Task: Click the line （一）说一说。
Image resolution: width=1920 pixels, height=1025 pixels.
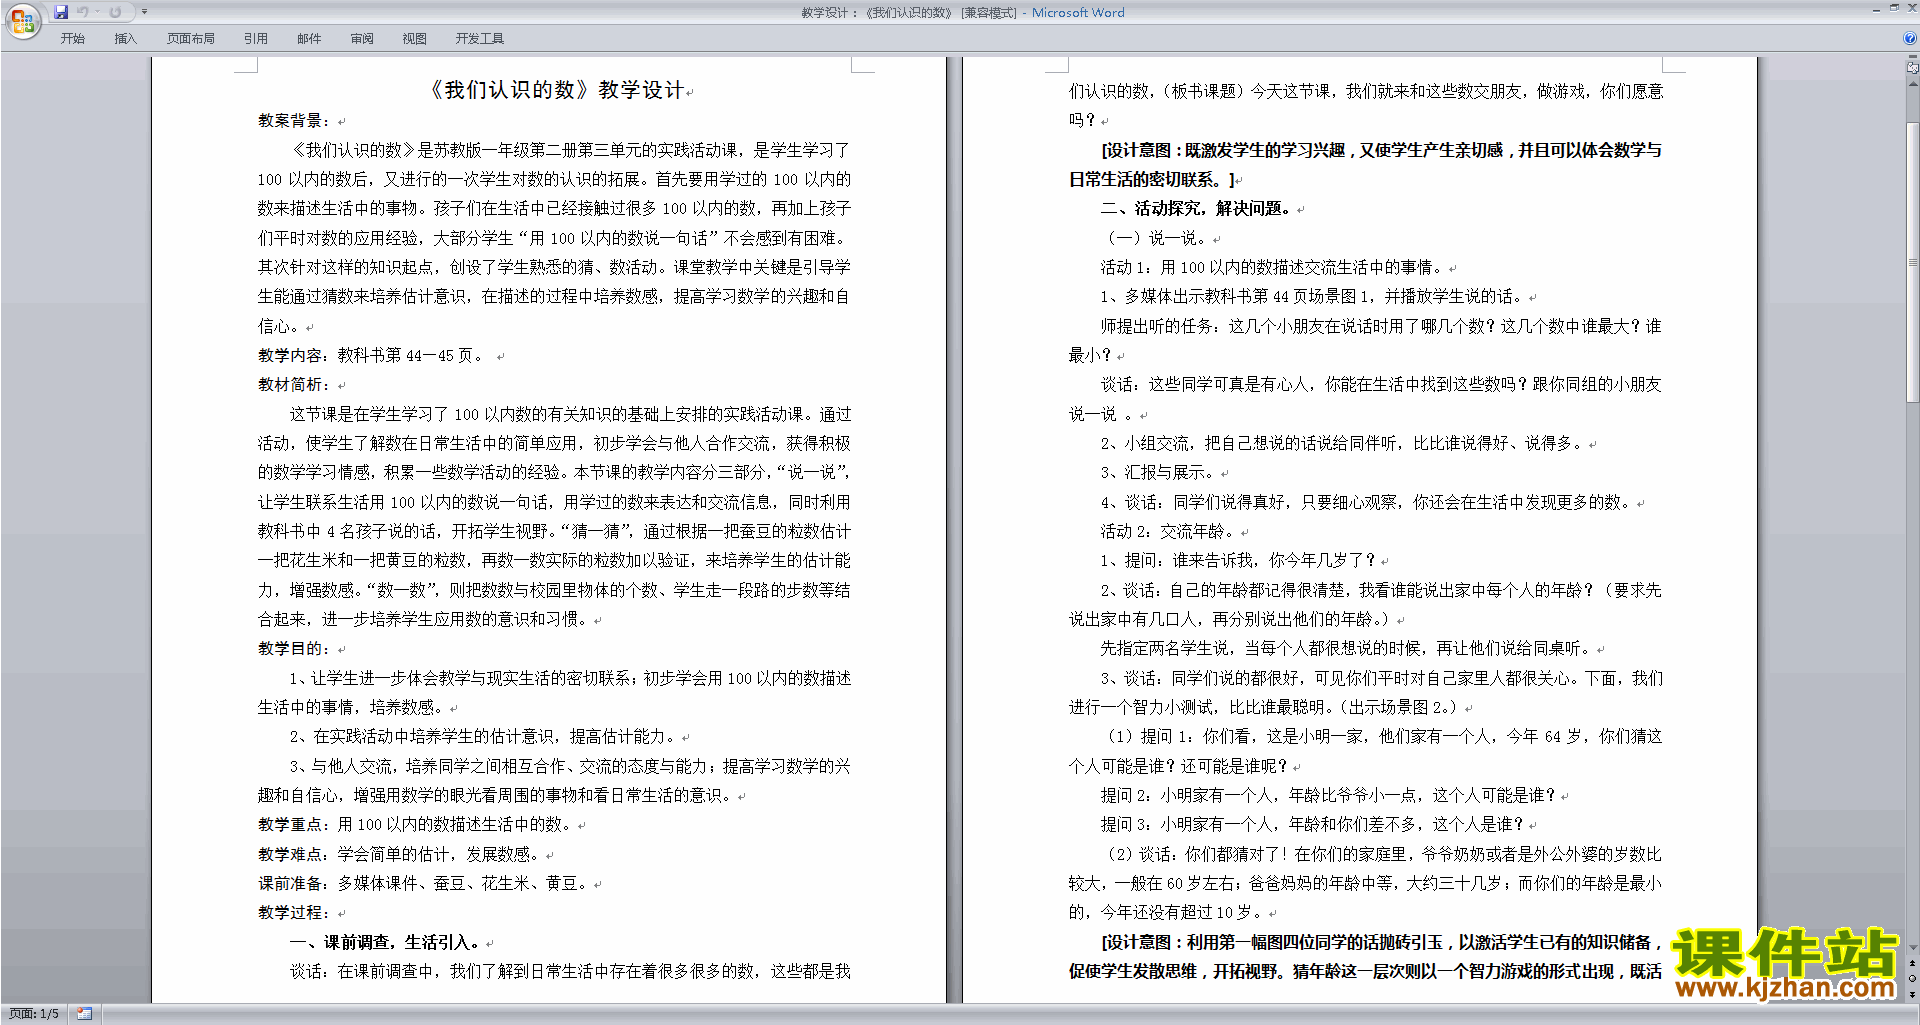Action: click(1154, 239)
